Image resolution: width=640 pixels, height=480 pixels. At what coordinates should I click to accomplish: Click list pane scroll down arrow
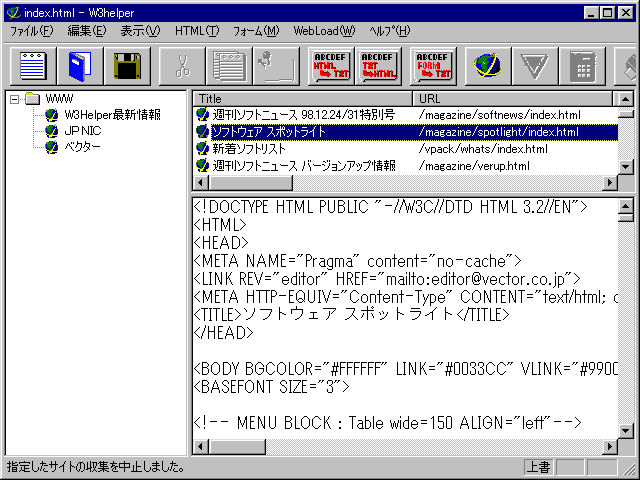[625, 167]
